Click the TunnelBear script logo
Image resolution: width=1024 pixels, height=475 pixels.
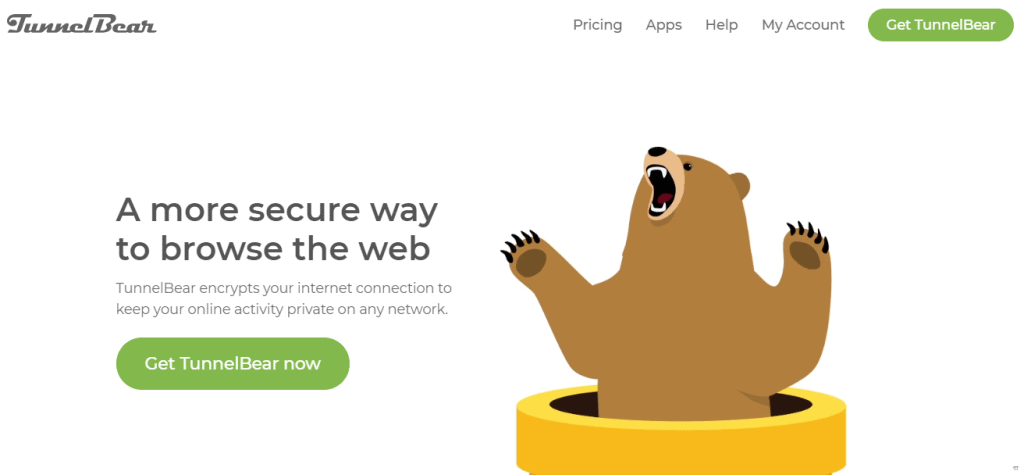click(82, 24)
